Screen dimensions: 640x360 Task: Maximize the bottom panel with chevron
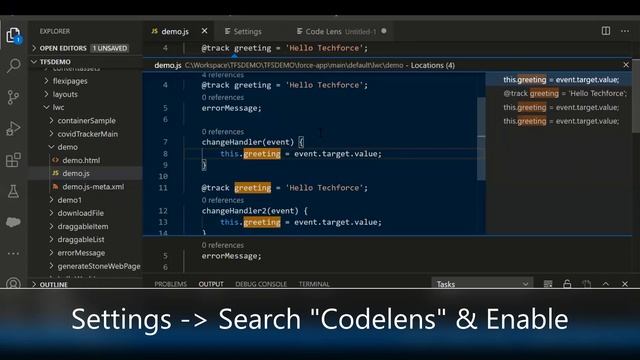[606, 284]
